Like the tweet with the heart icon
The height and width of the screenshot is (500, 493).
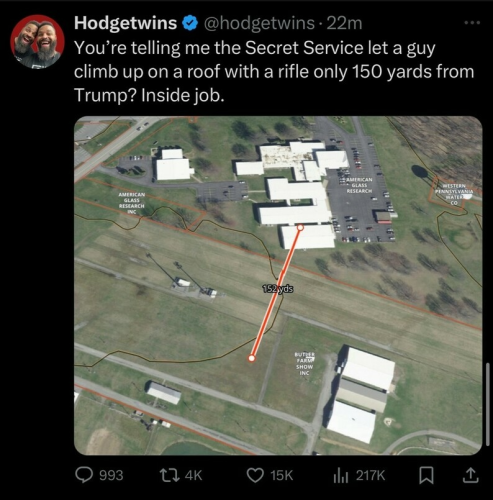(255, 475)
